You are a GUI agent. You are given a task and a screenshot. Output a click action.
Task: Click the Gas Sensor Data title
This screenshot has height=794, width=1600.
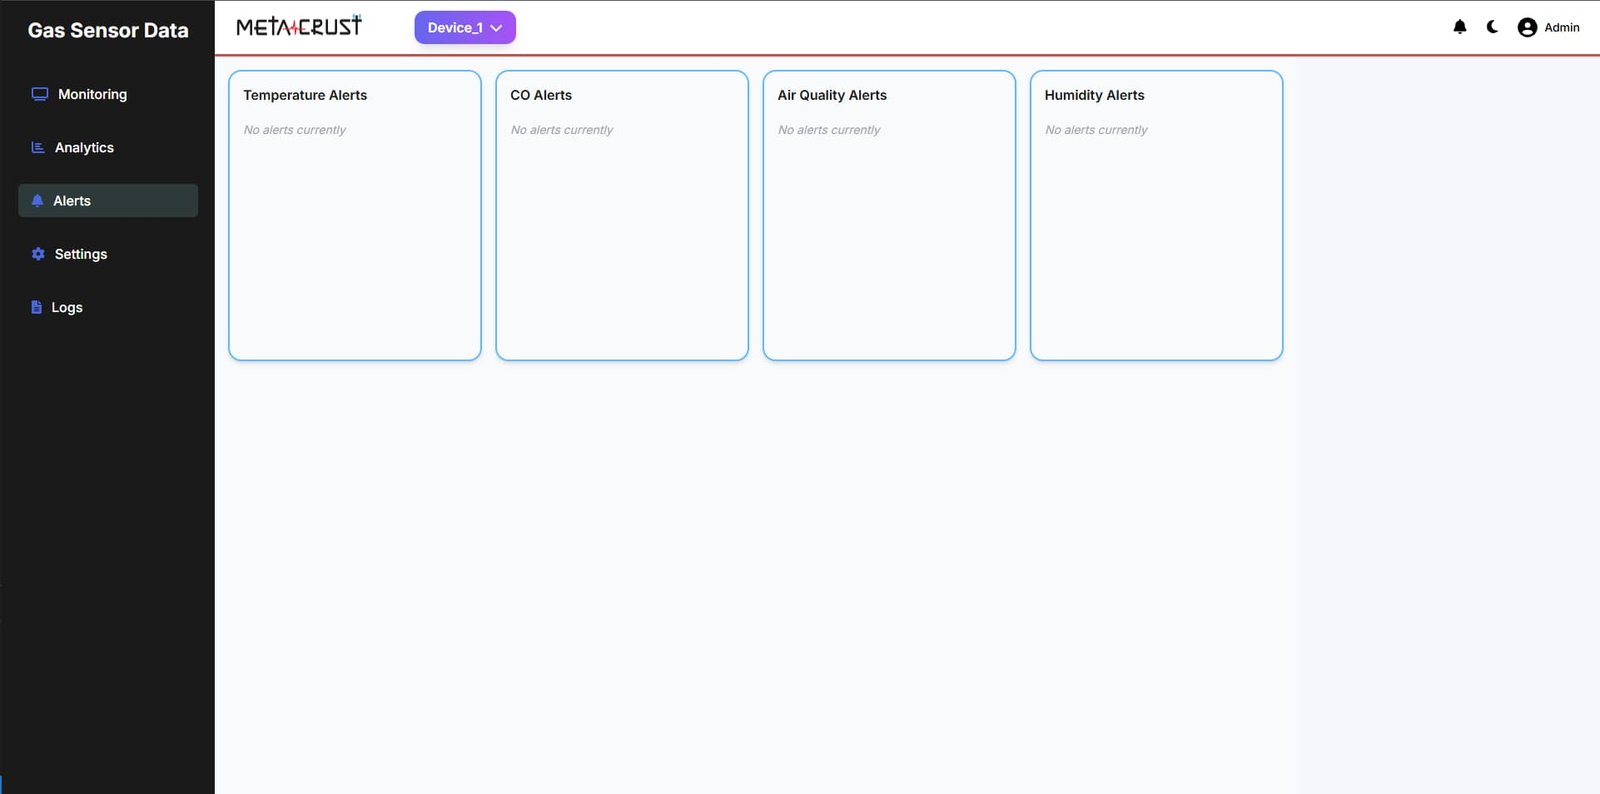point(108,31)
